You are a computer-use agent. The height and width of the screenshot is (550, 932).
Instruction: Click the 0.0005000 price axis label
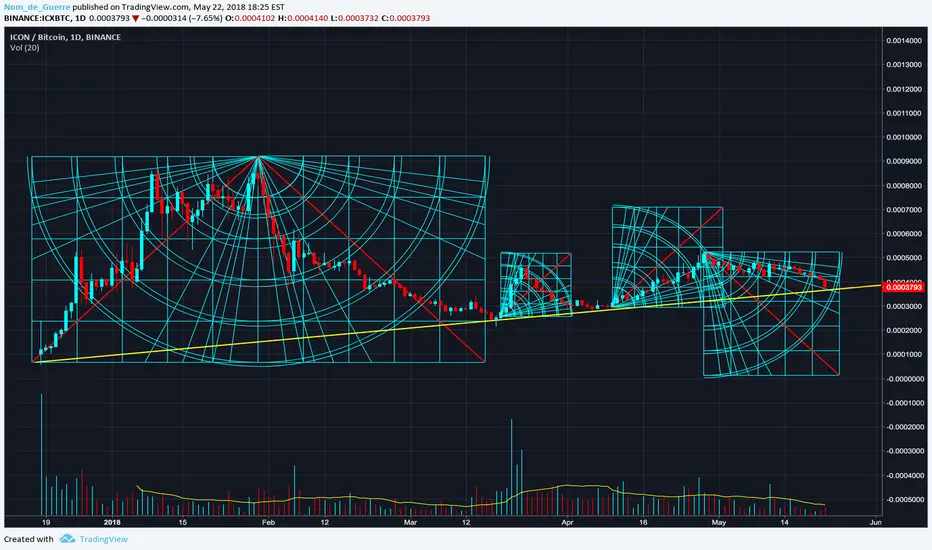coord(903,258)
